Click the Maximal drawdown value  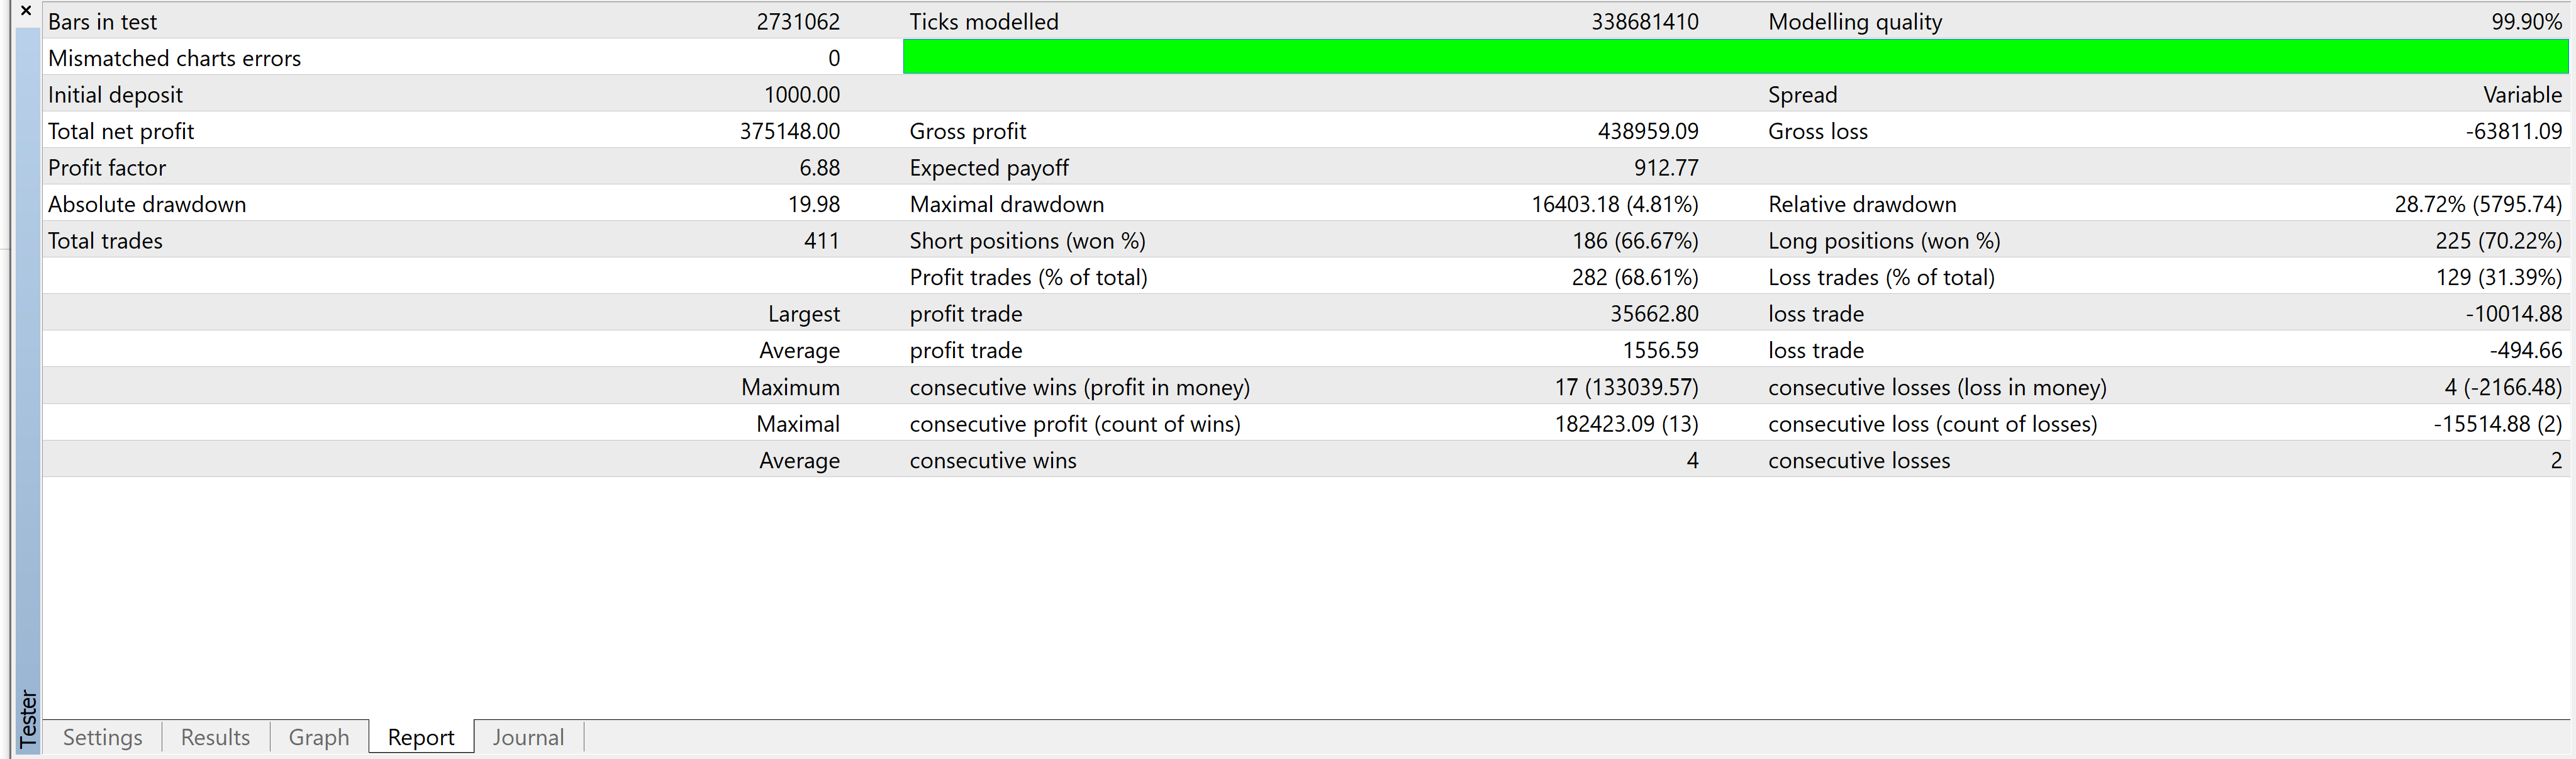pyautogui.click(x=1614, y=204)
